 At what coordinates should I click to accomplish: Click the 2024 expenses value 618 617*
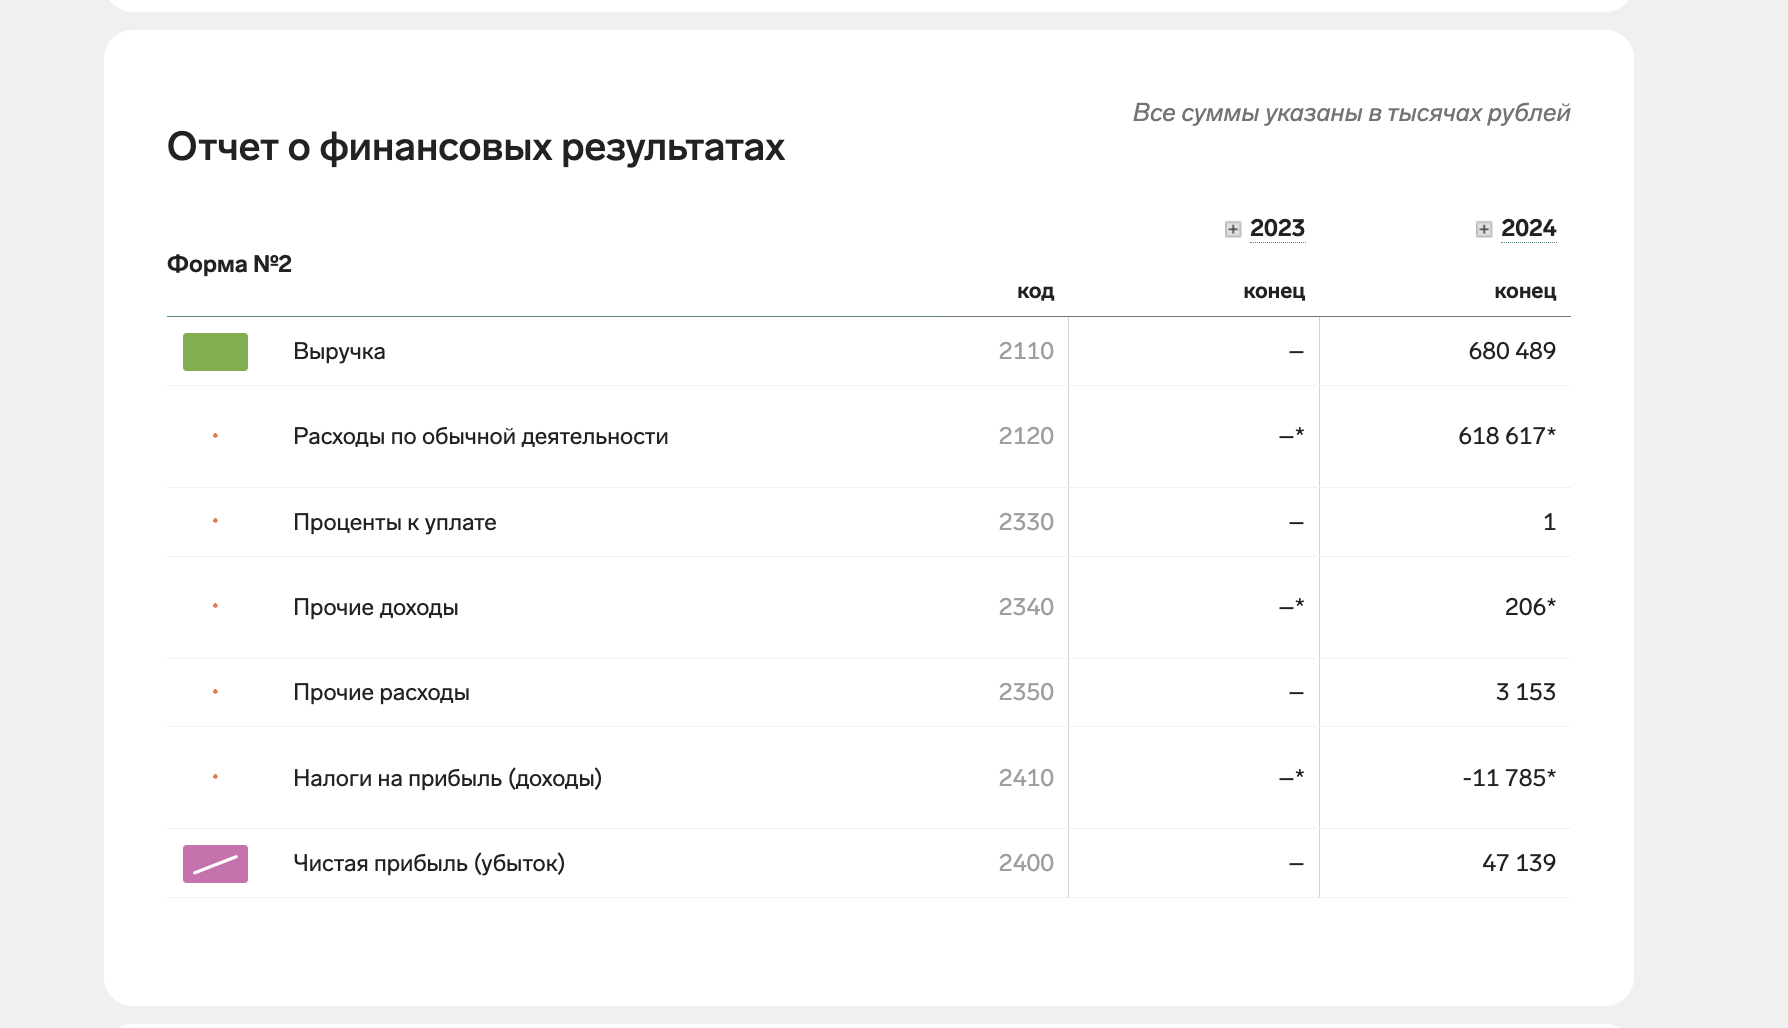point(1506,436)
